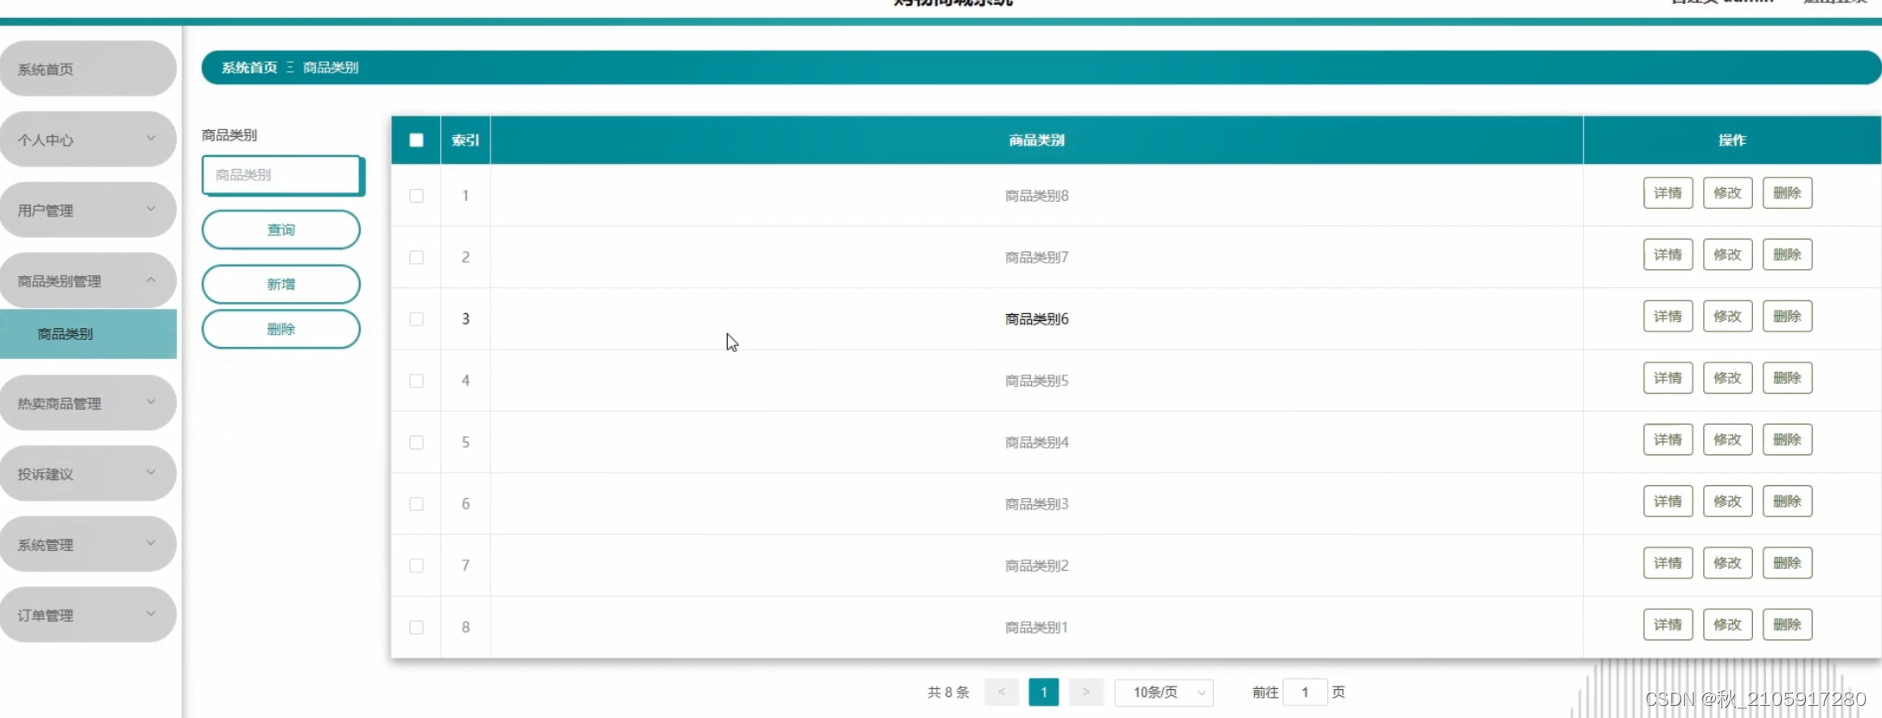The height and width of the screenshot is (718, 1882).
Task: Check the box for row 商品类别2
Action: click(417, 566)
